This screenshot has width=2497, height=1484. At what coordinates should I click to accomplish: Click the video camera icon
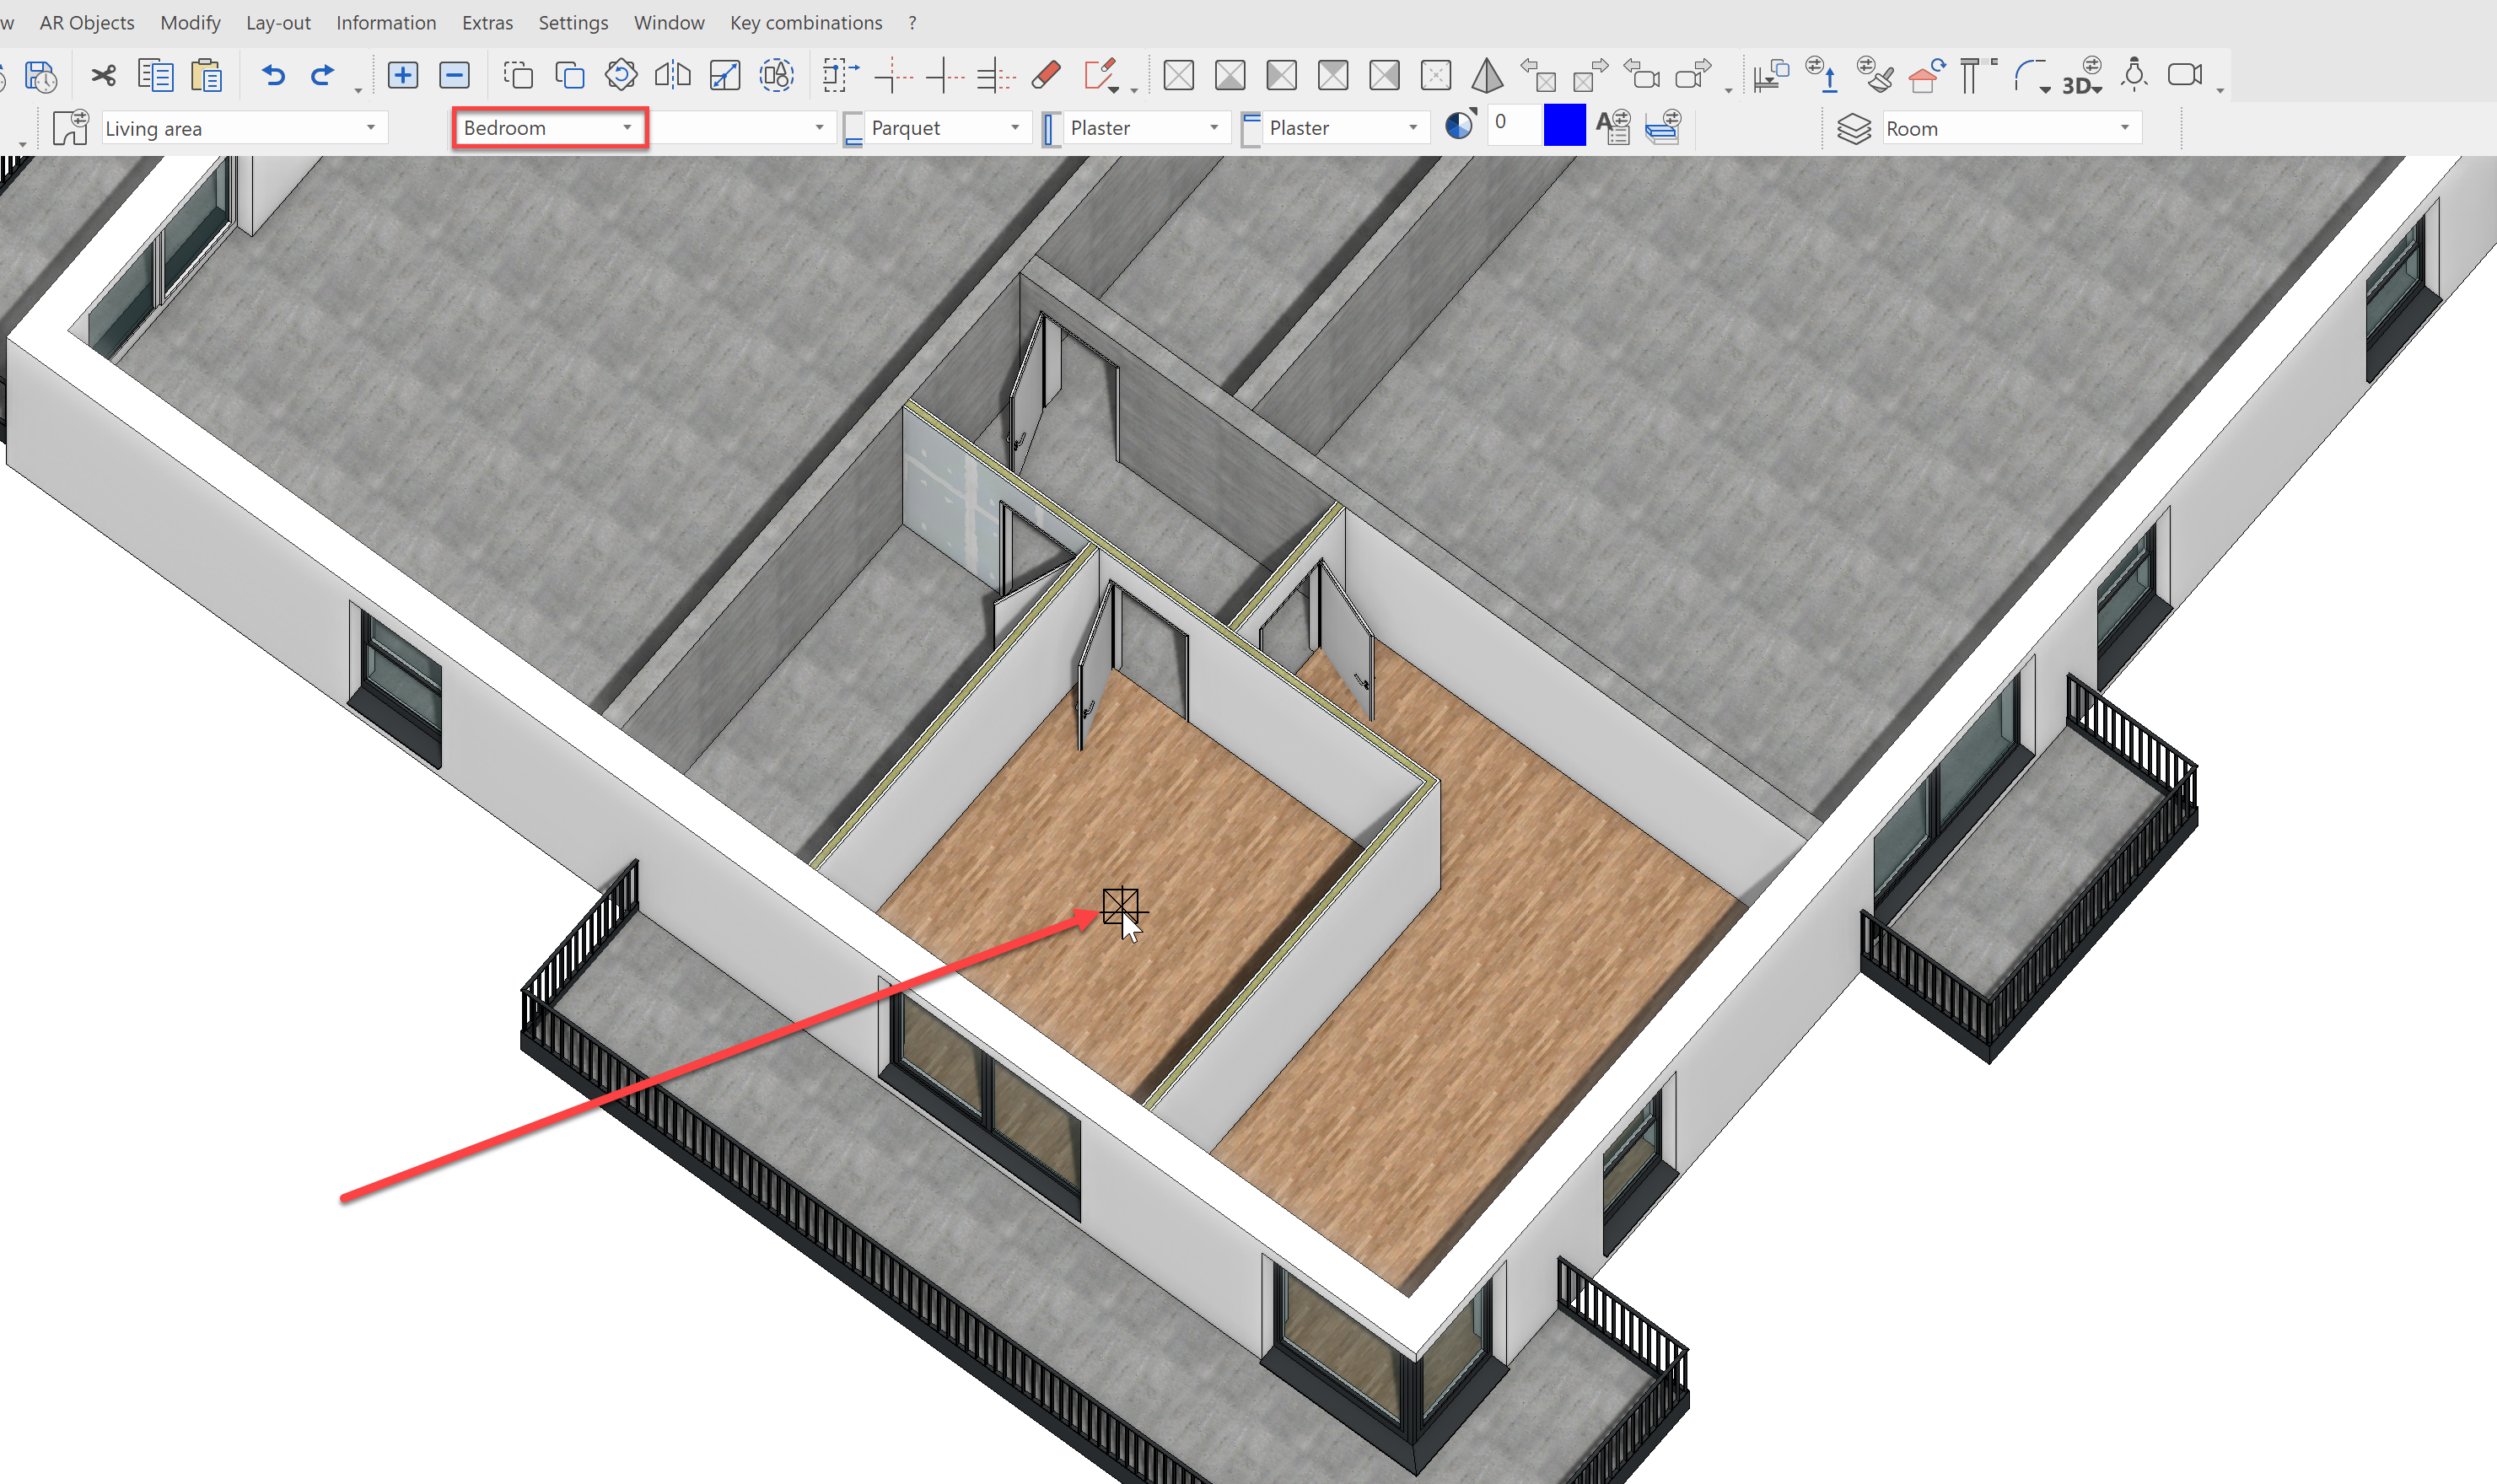[2185, 75]
